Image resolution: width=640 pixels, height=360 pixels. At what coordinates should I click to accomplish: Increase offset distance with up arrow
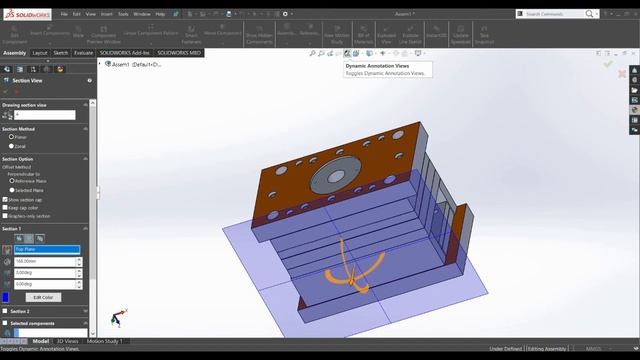tap(79, 259)
